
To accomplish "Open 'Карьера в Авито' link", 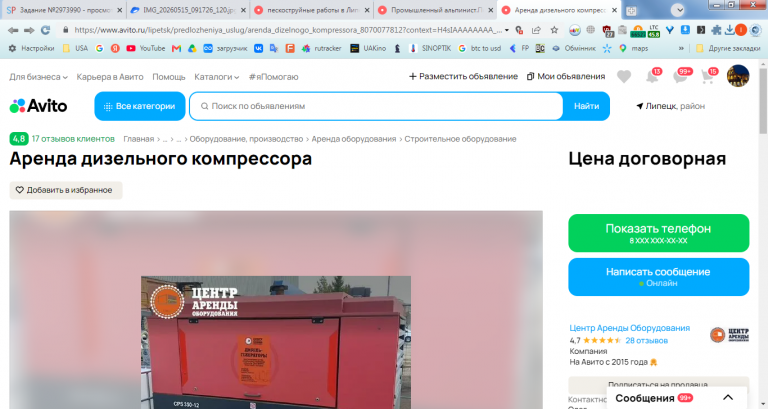I will click(110, 77).
